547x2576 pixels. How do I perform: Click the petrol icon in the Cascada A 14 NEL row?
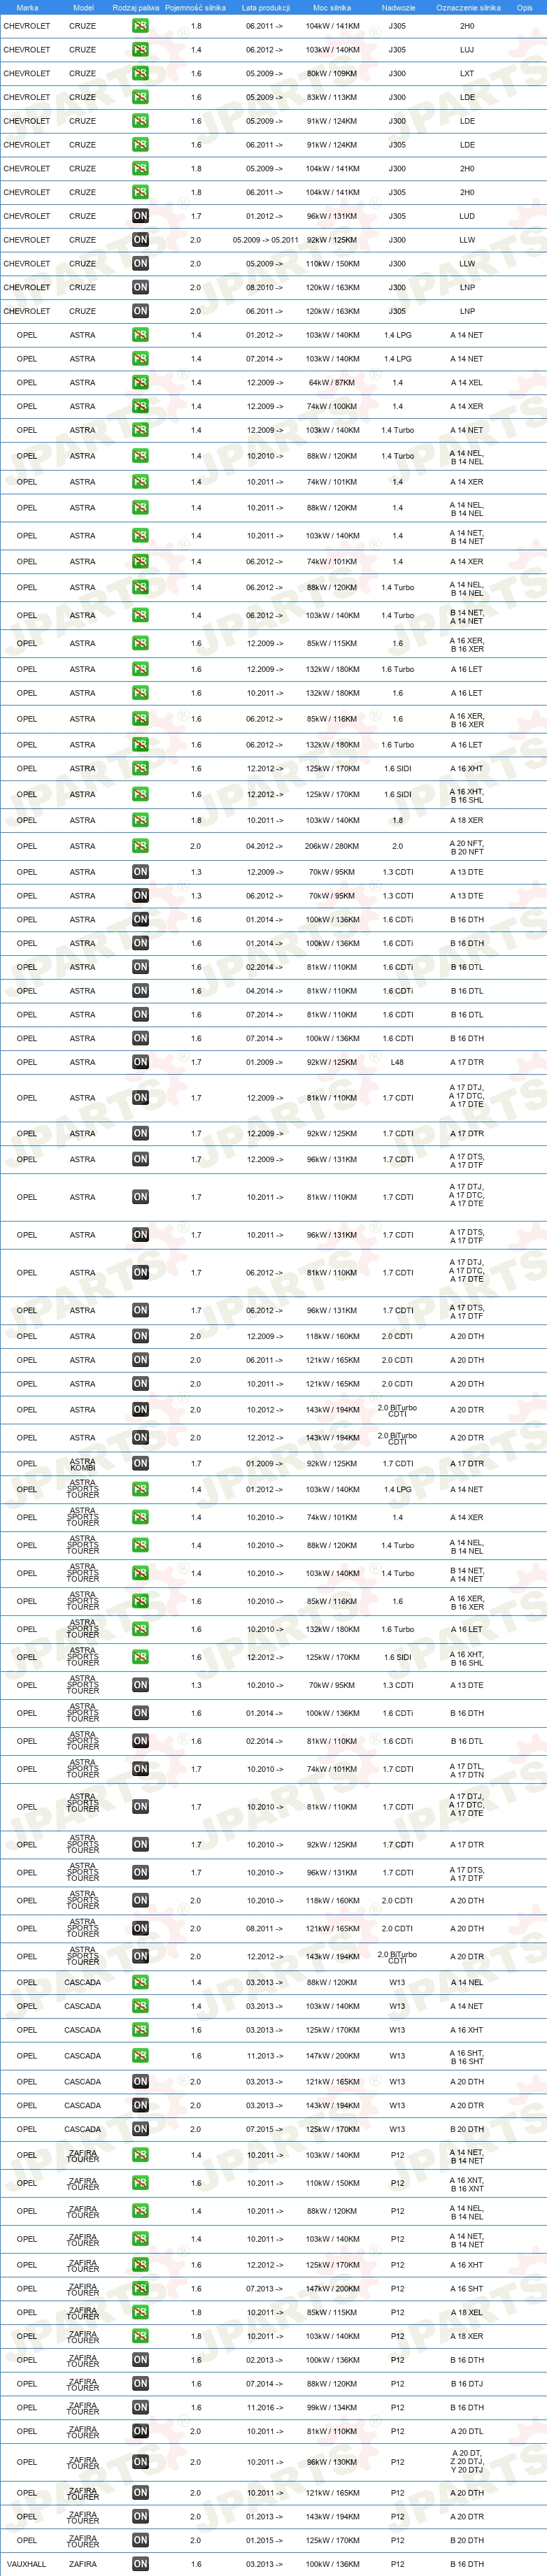pos(140,1982)
